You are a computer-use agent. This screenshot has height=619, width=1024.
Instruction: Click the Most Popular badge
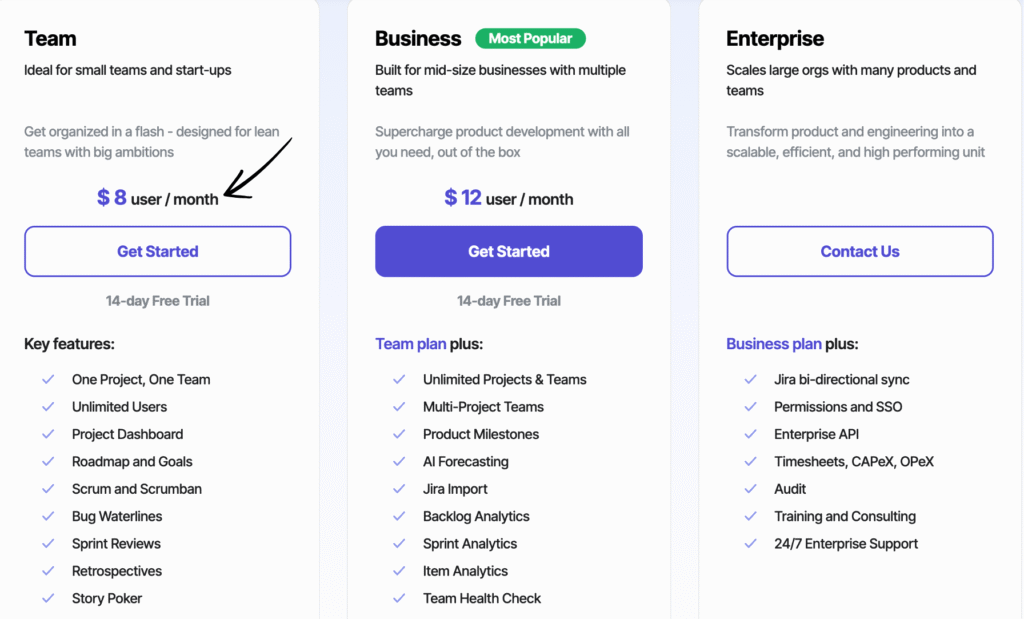pos(530,39)
